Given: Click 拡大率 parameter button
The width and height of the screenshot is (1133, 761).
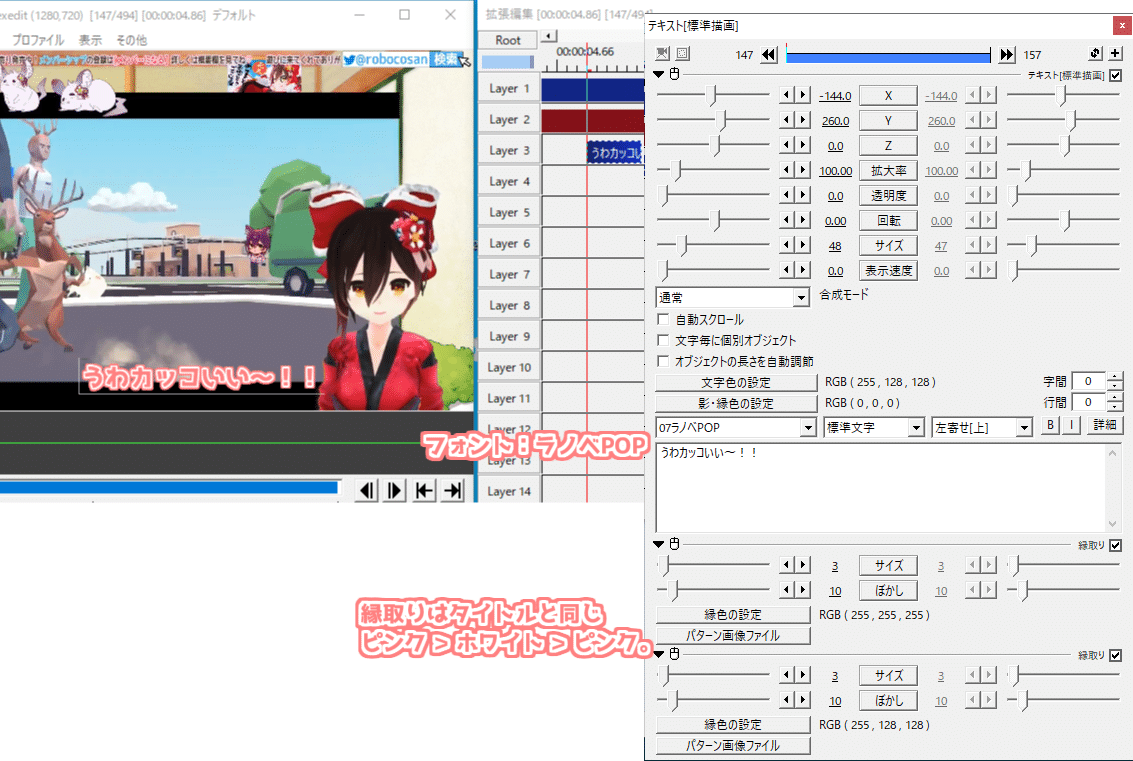Looking at the screenshot, I should [x=888, y=171].
